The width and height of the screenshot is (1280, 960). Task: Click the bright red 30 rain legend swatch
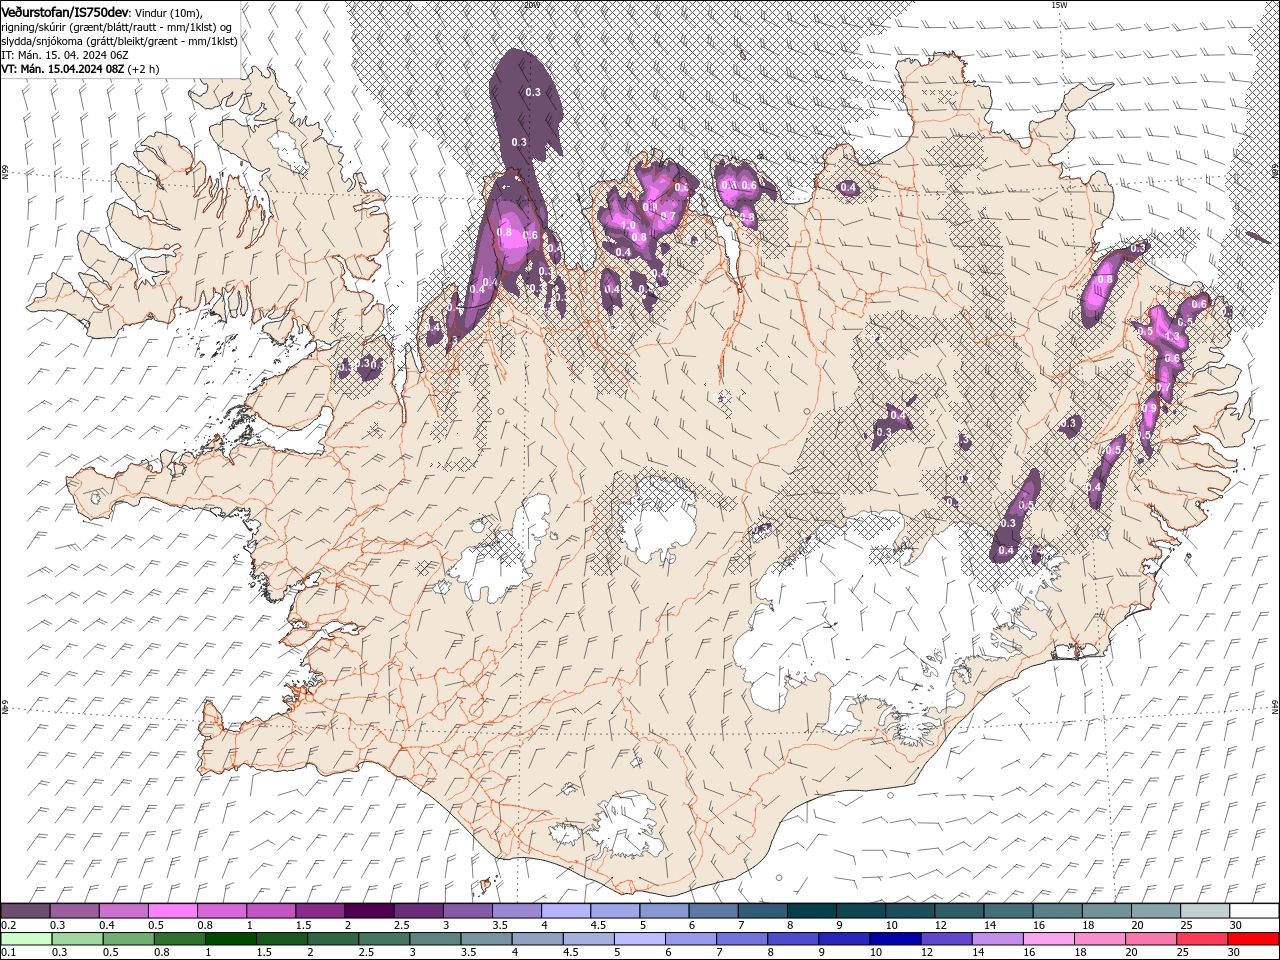[1253, 939]
